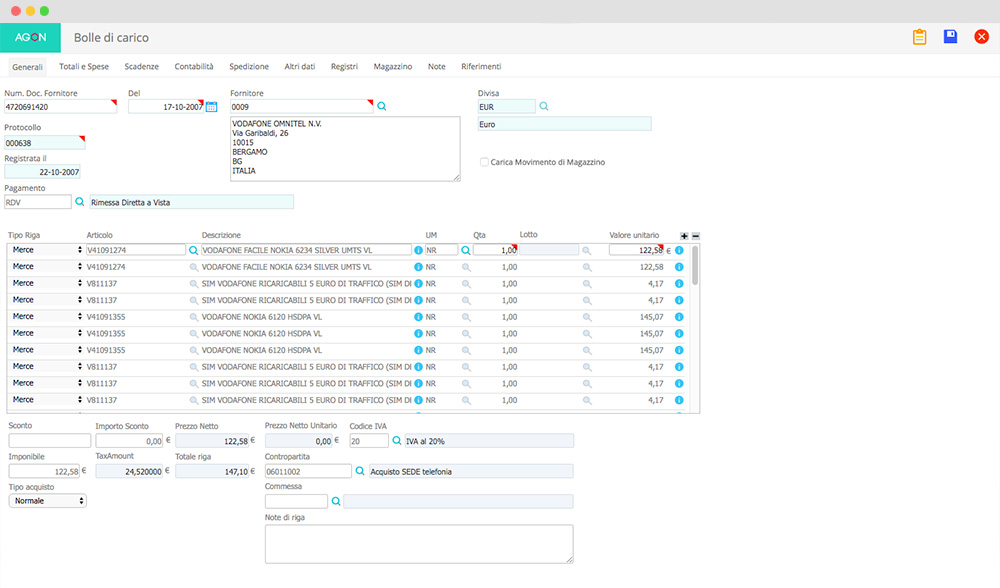Click Lotto search magnifier in first row
The image size is (1000, 588).
[x=587, y=250]
